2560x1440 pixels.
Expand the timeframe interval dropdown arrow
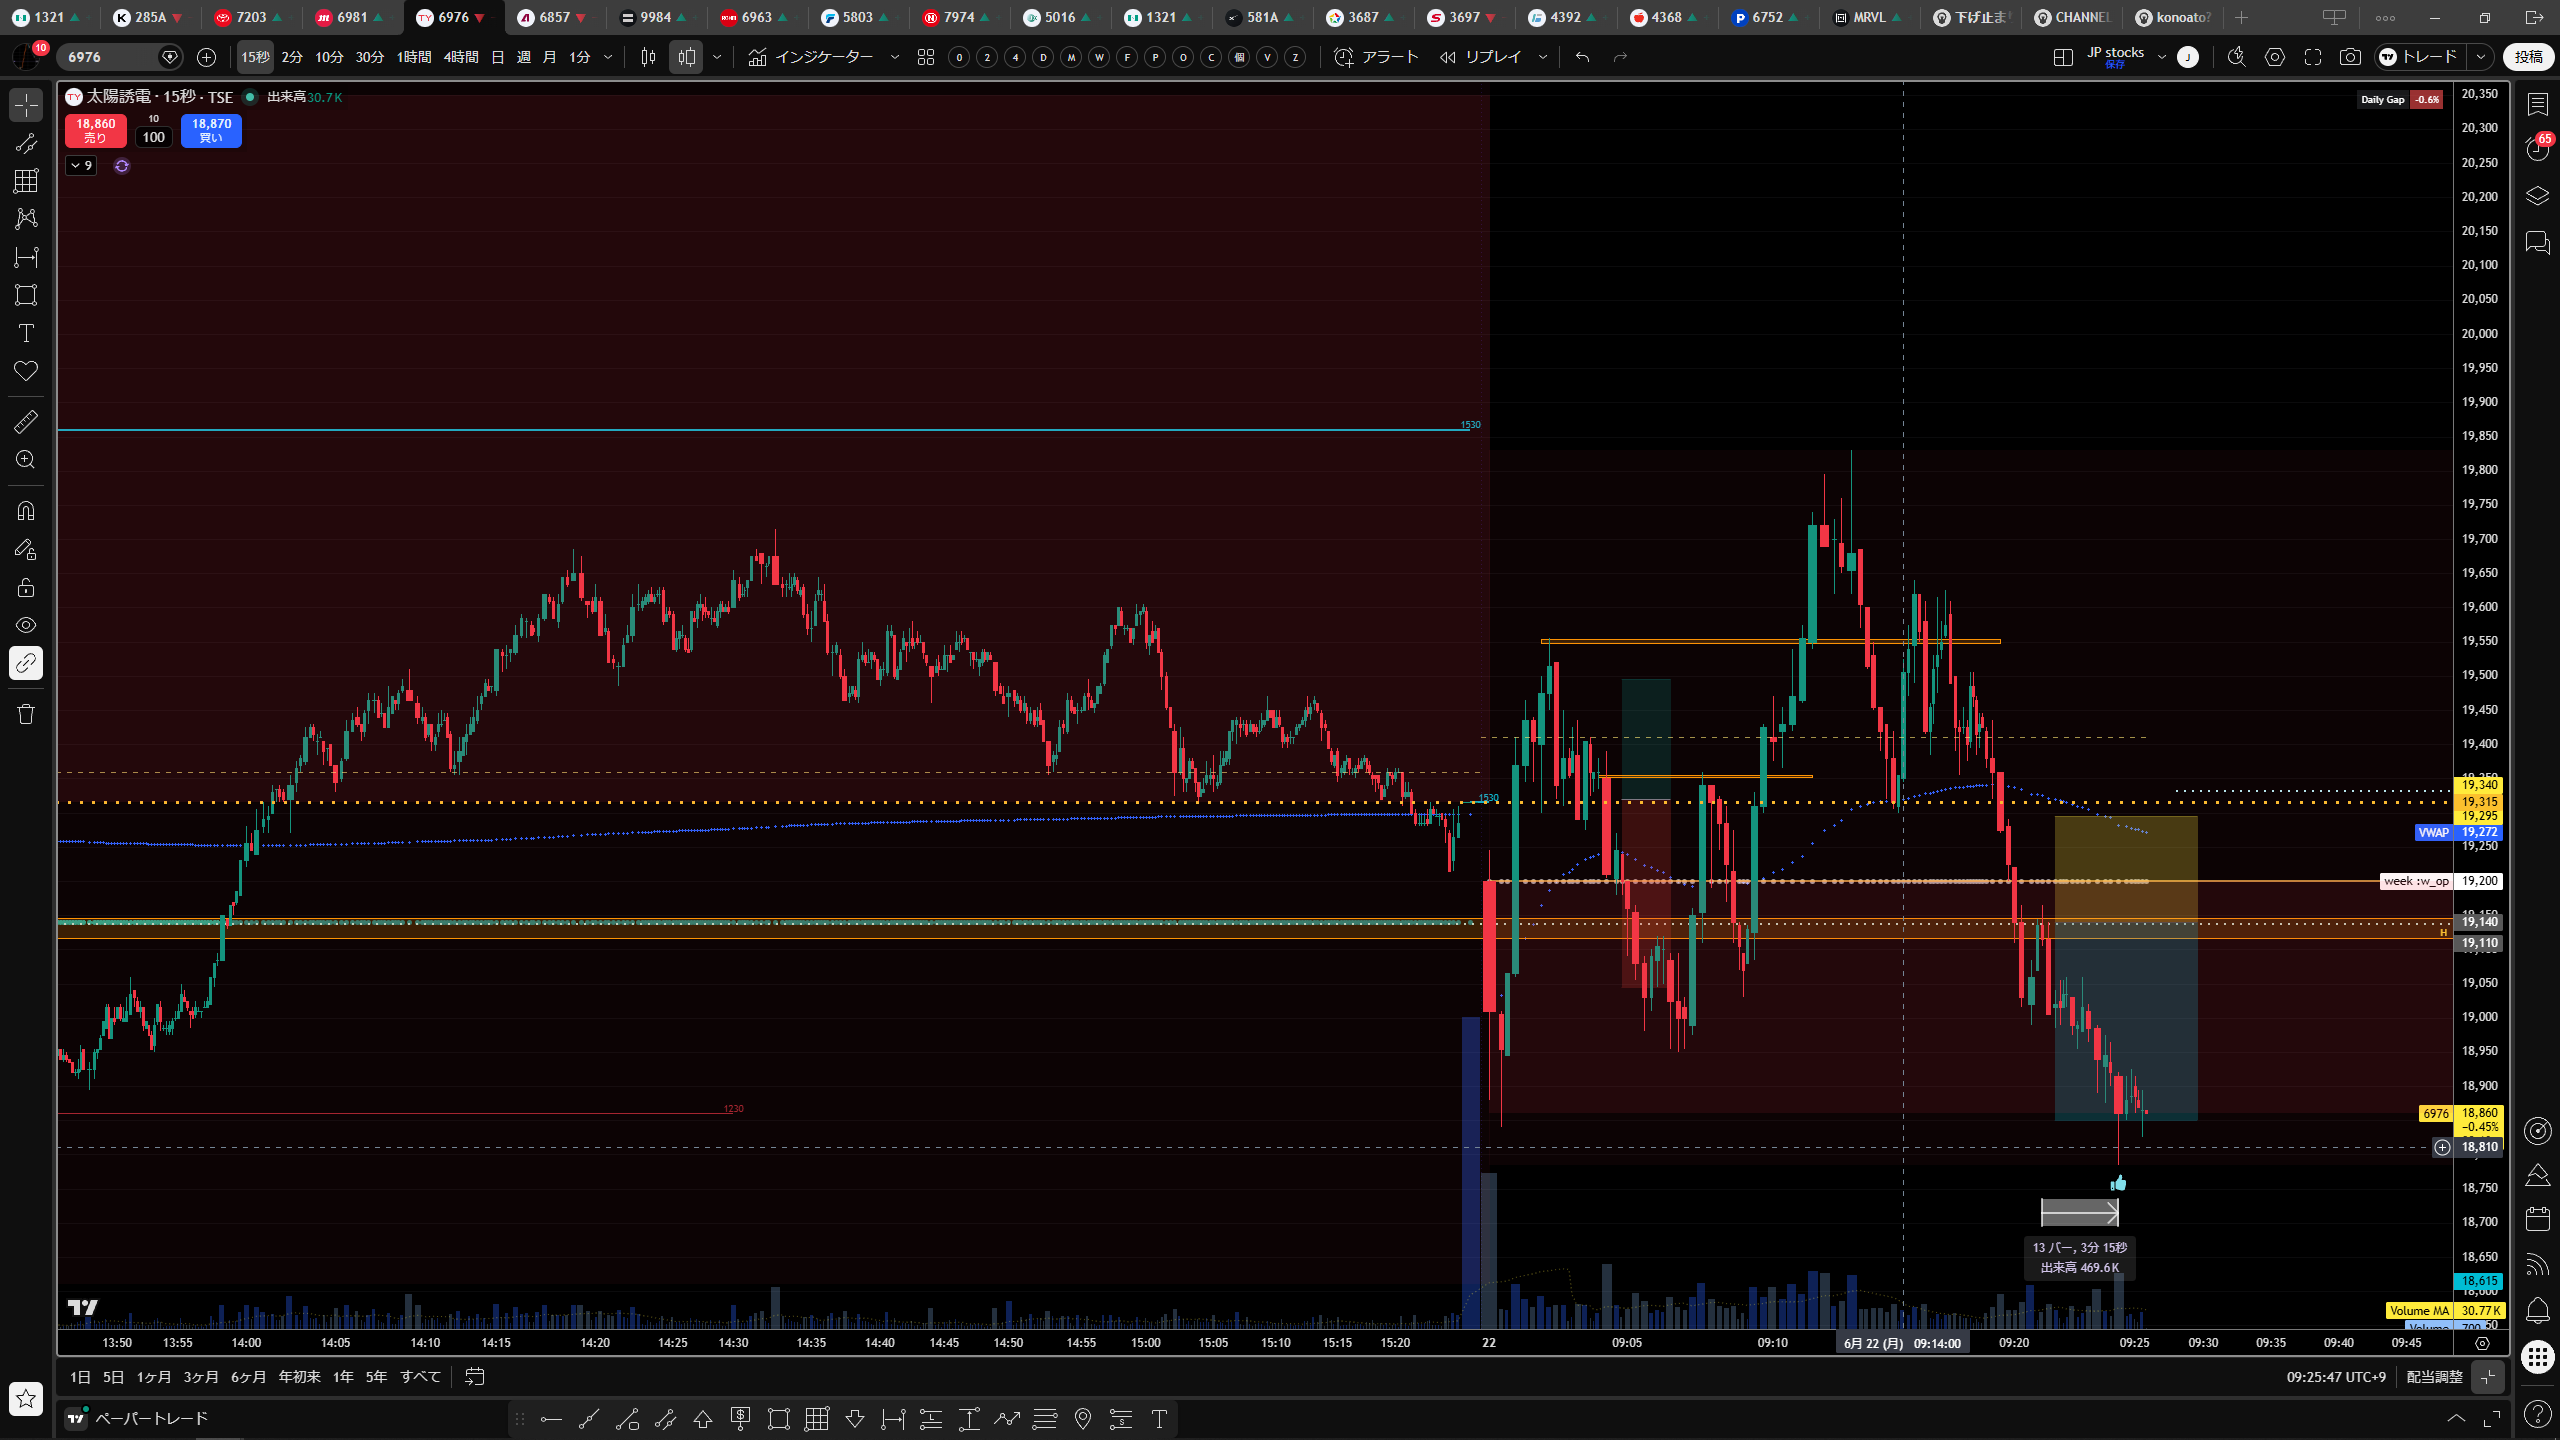point(608,57)
